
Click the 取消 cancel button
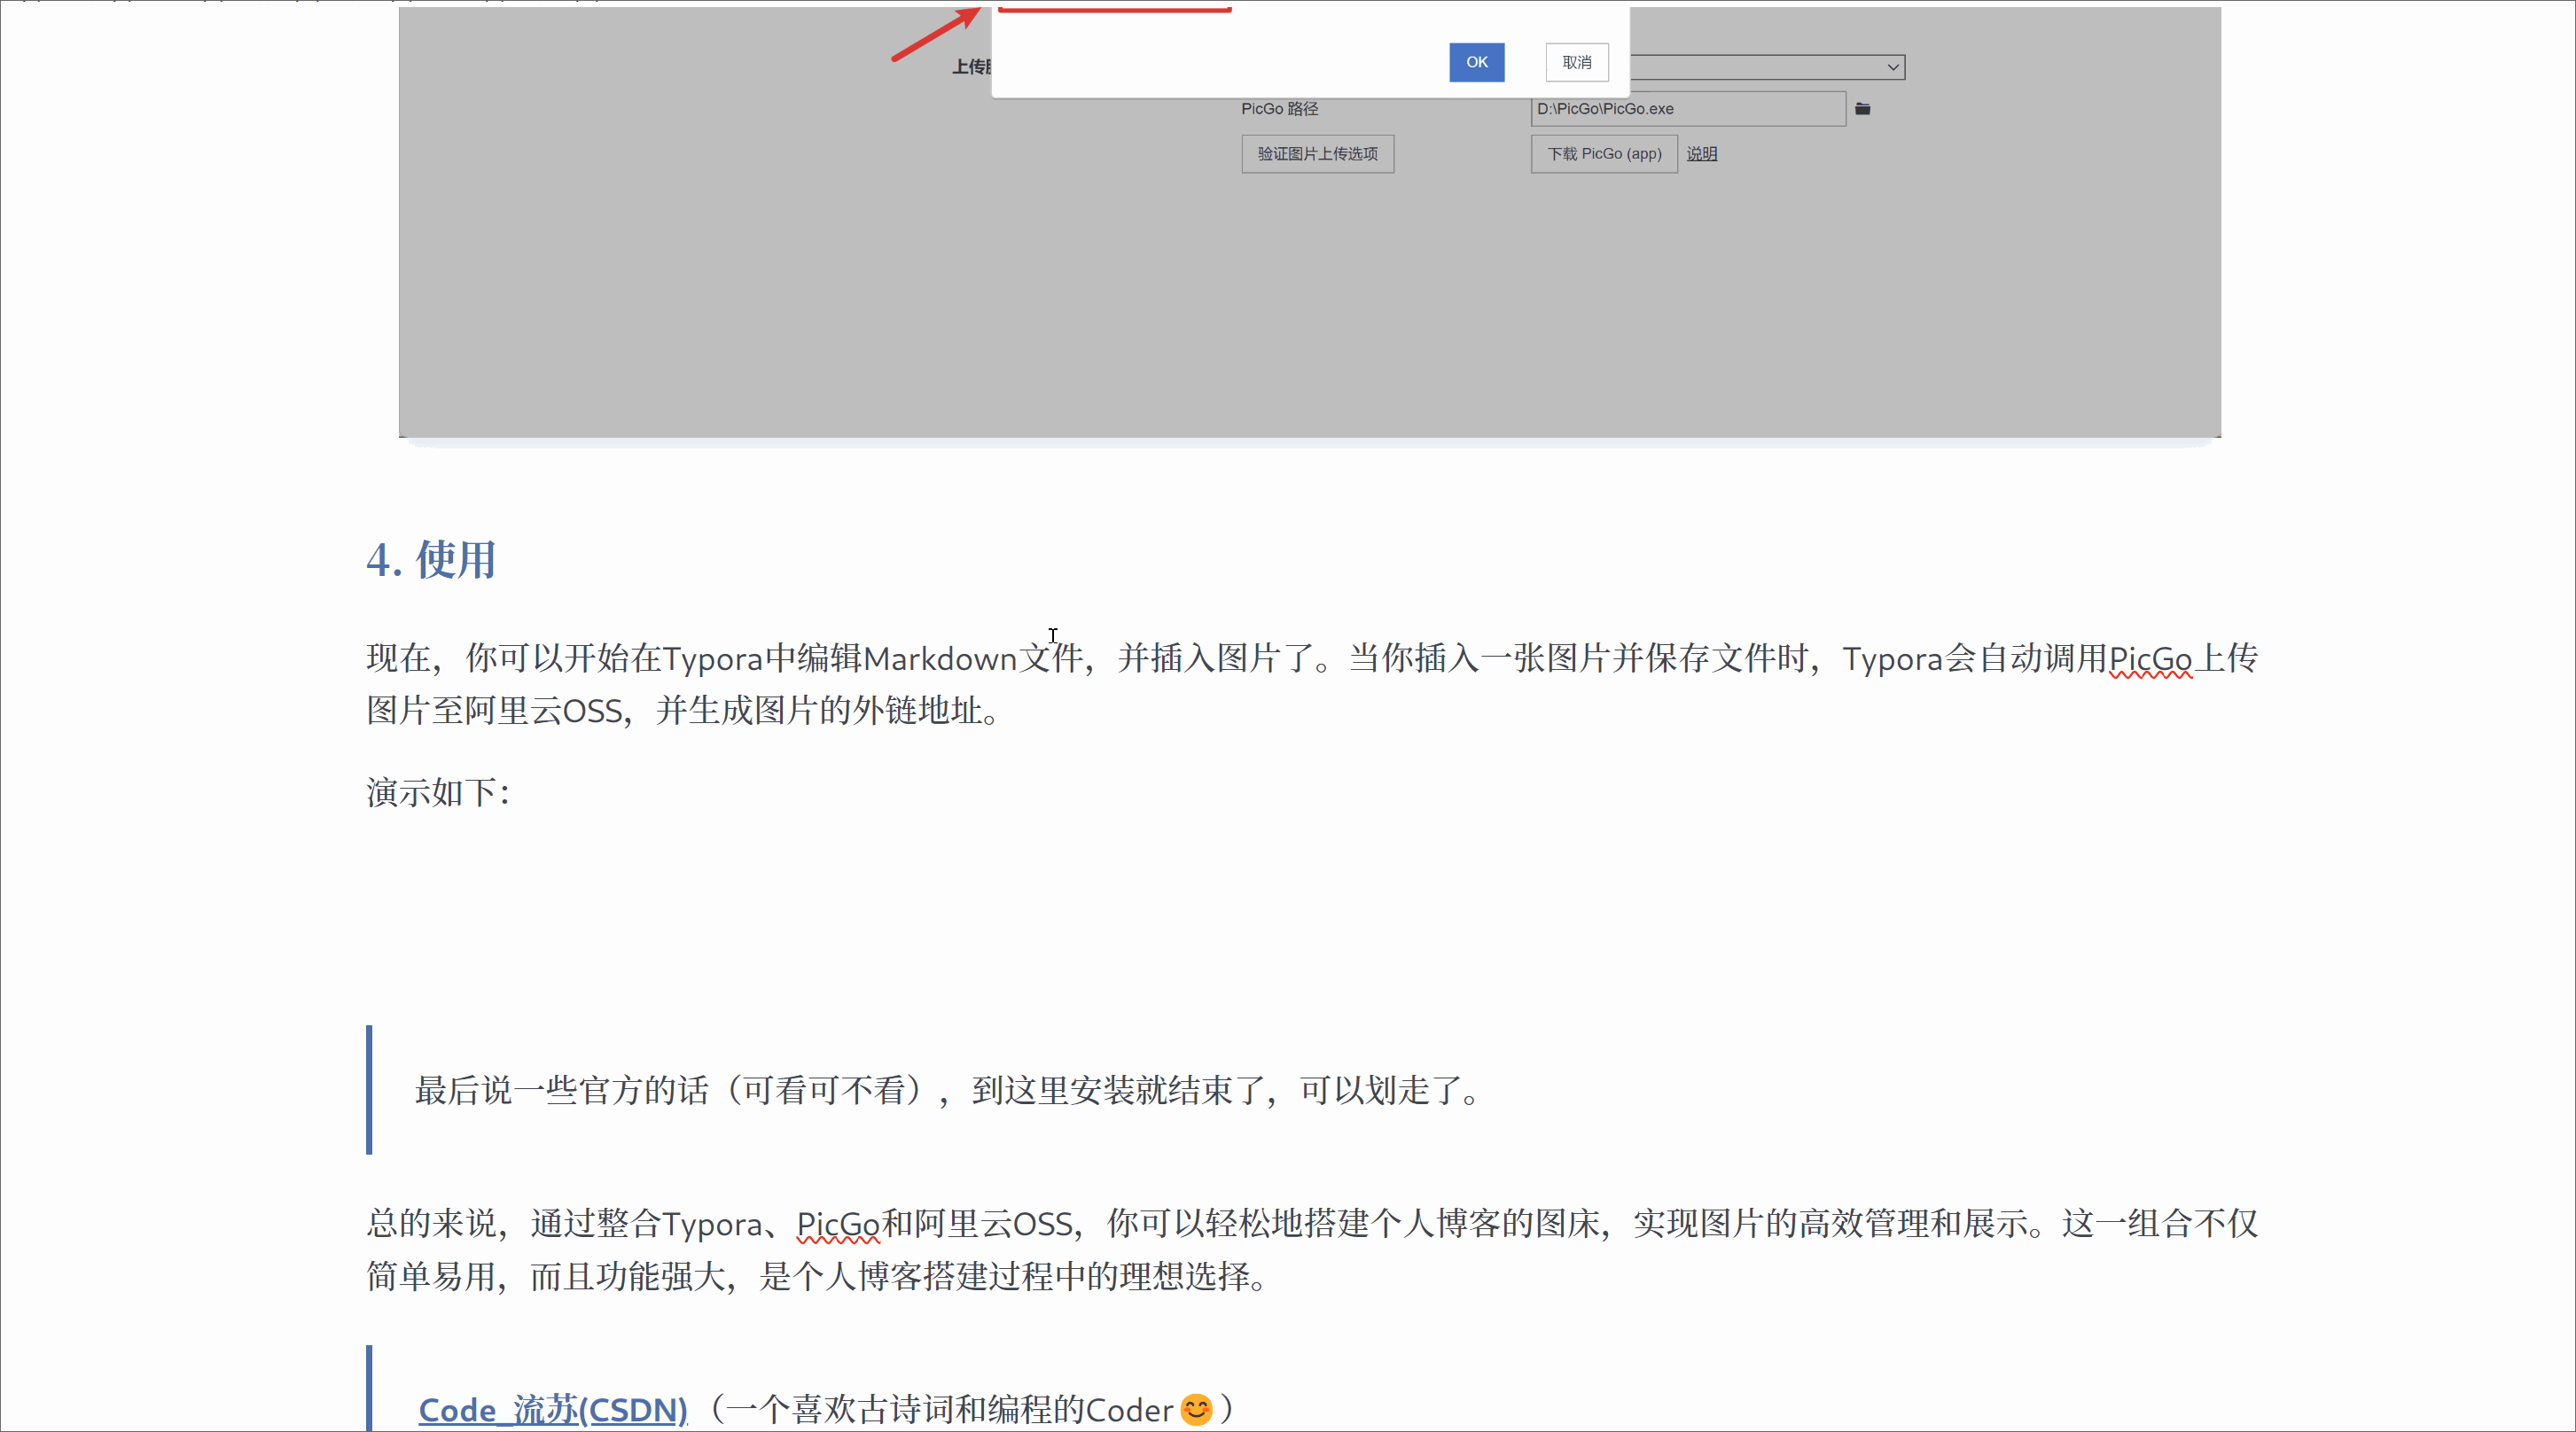[x=1576, y=62]
